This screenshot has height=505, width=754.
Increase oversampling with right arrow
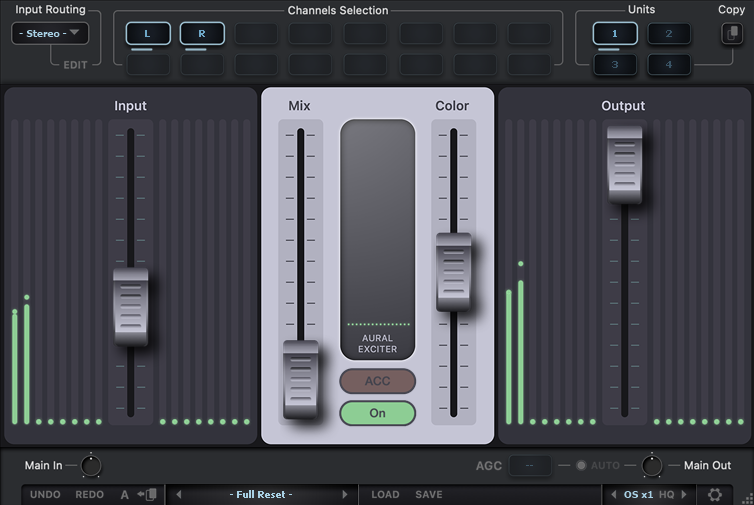(x=684, y=494)
